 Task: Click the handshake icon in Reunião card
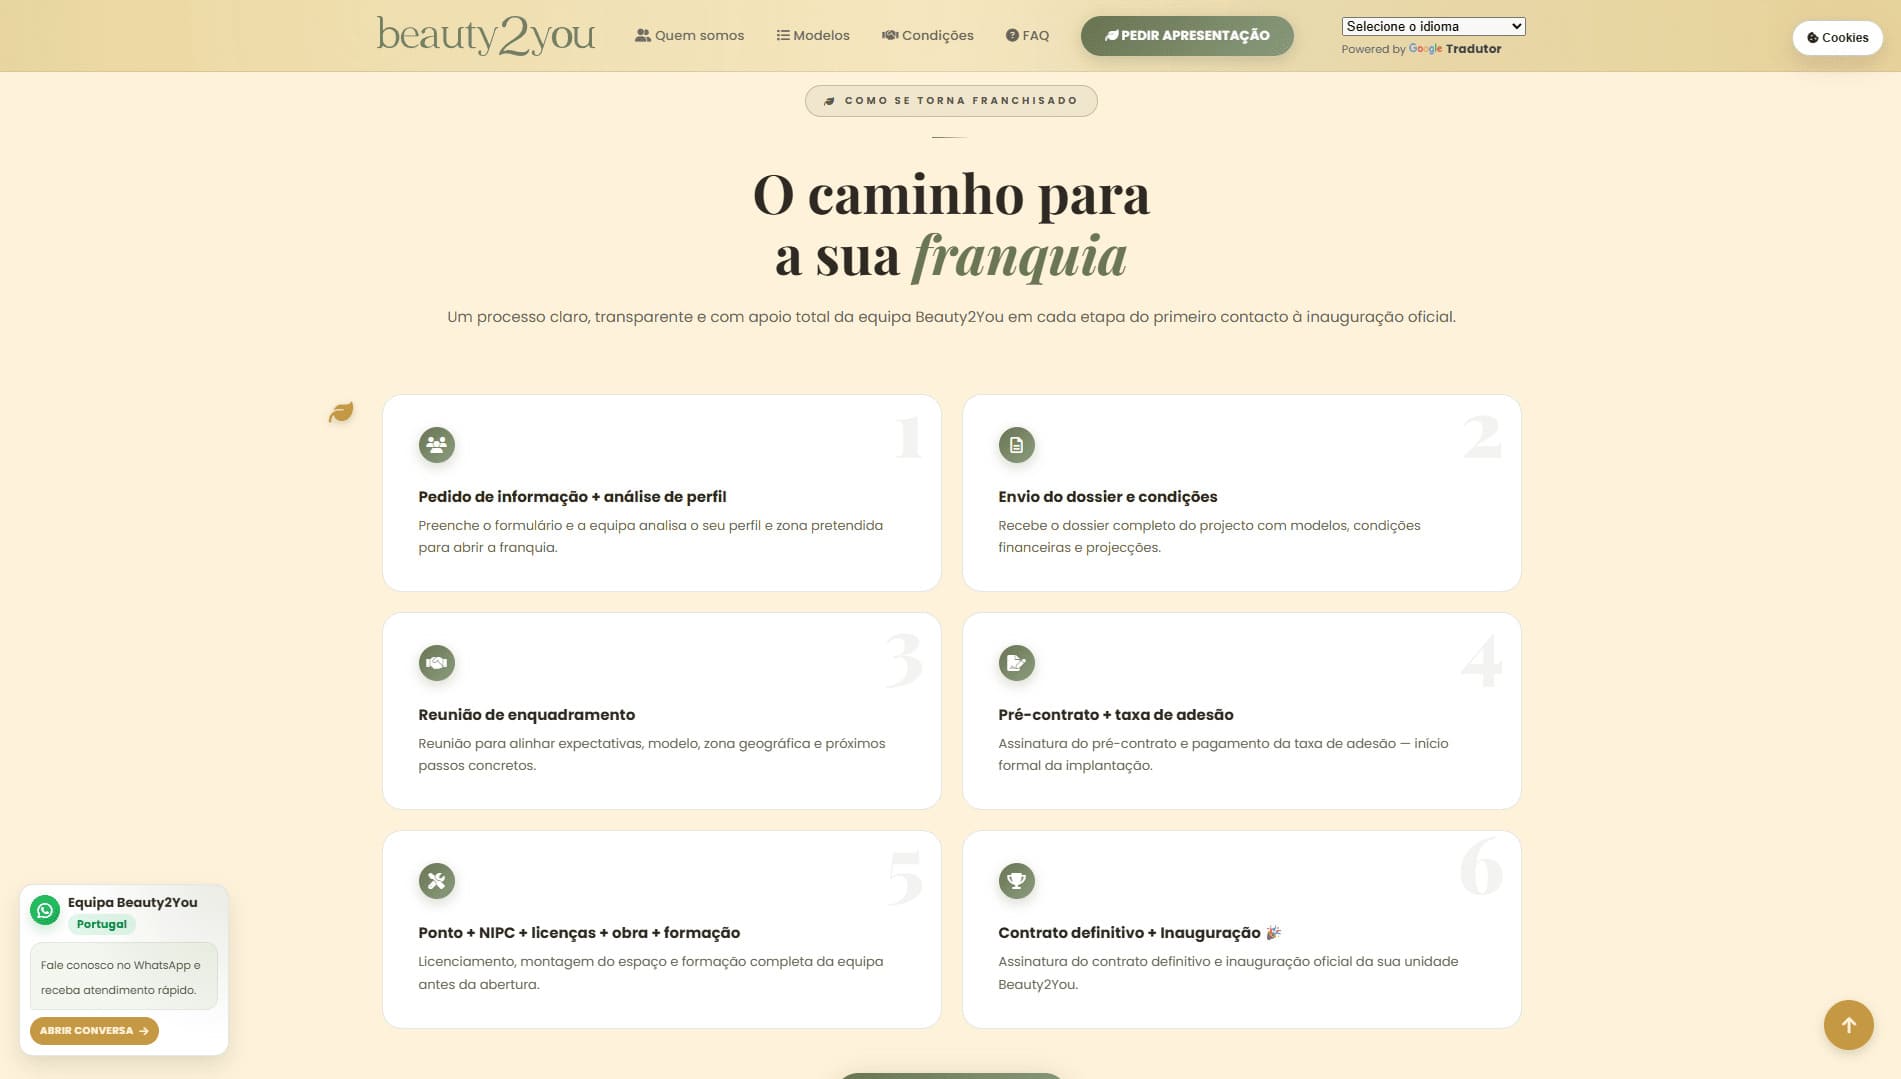pyautogui.click(x=436, y=663)
